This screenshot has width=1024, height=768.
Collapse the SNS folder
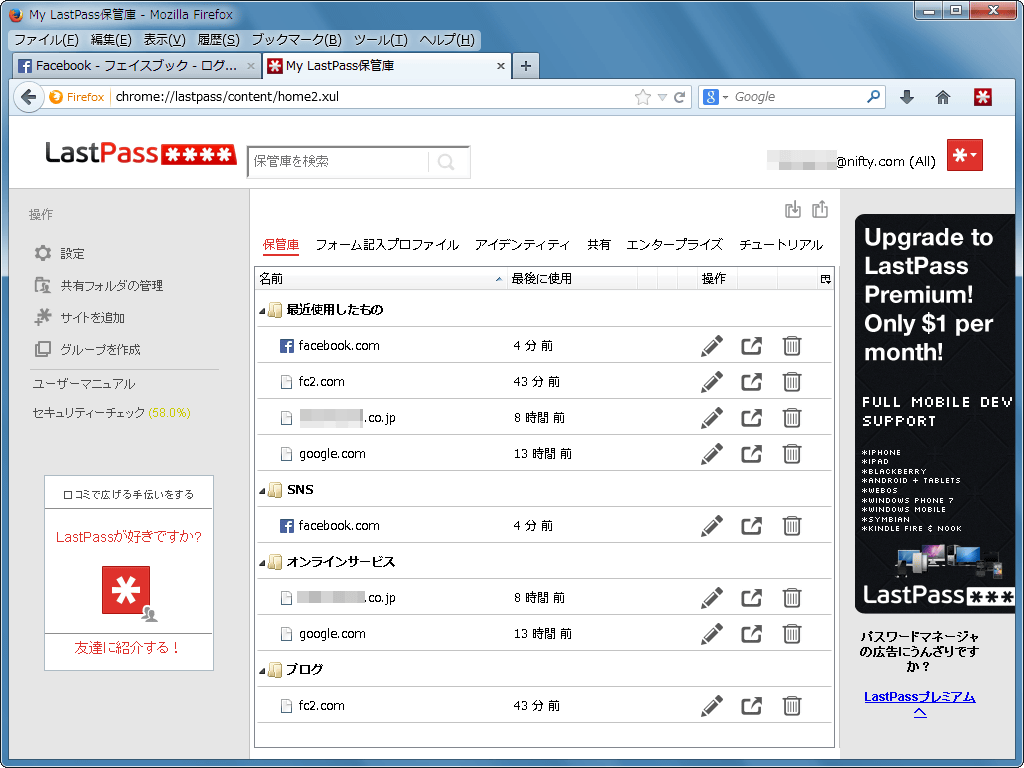coord(263,491)
